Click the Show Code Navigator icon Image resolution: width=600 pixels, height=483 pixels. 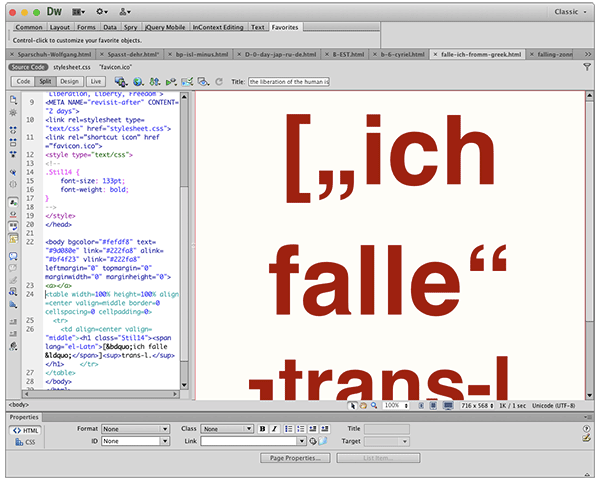pos(13,113)
